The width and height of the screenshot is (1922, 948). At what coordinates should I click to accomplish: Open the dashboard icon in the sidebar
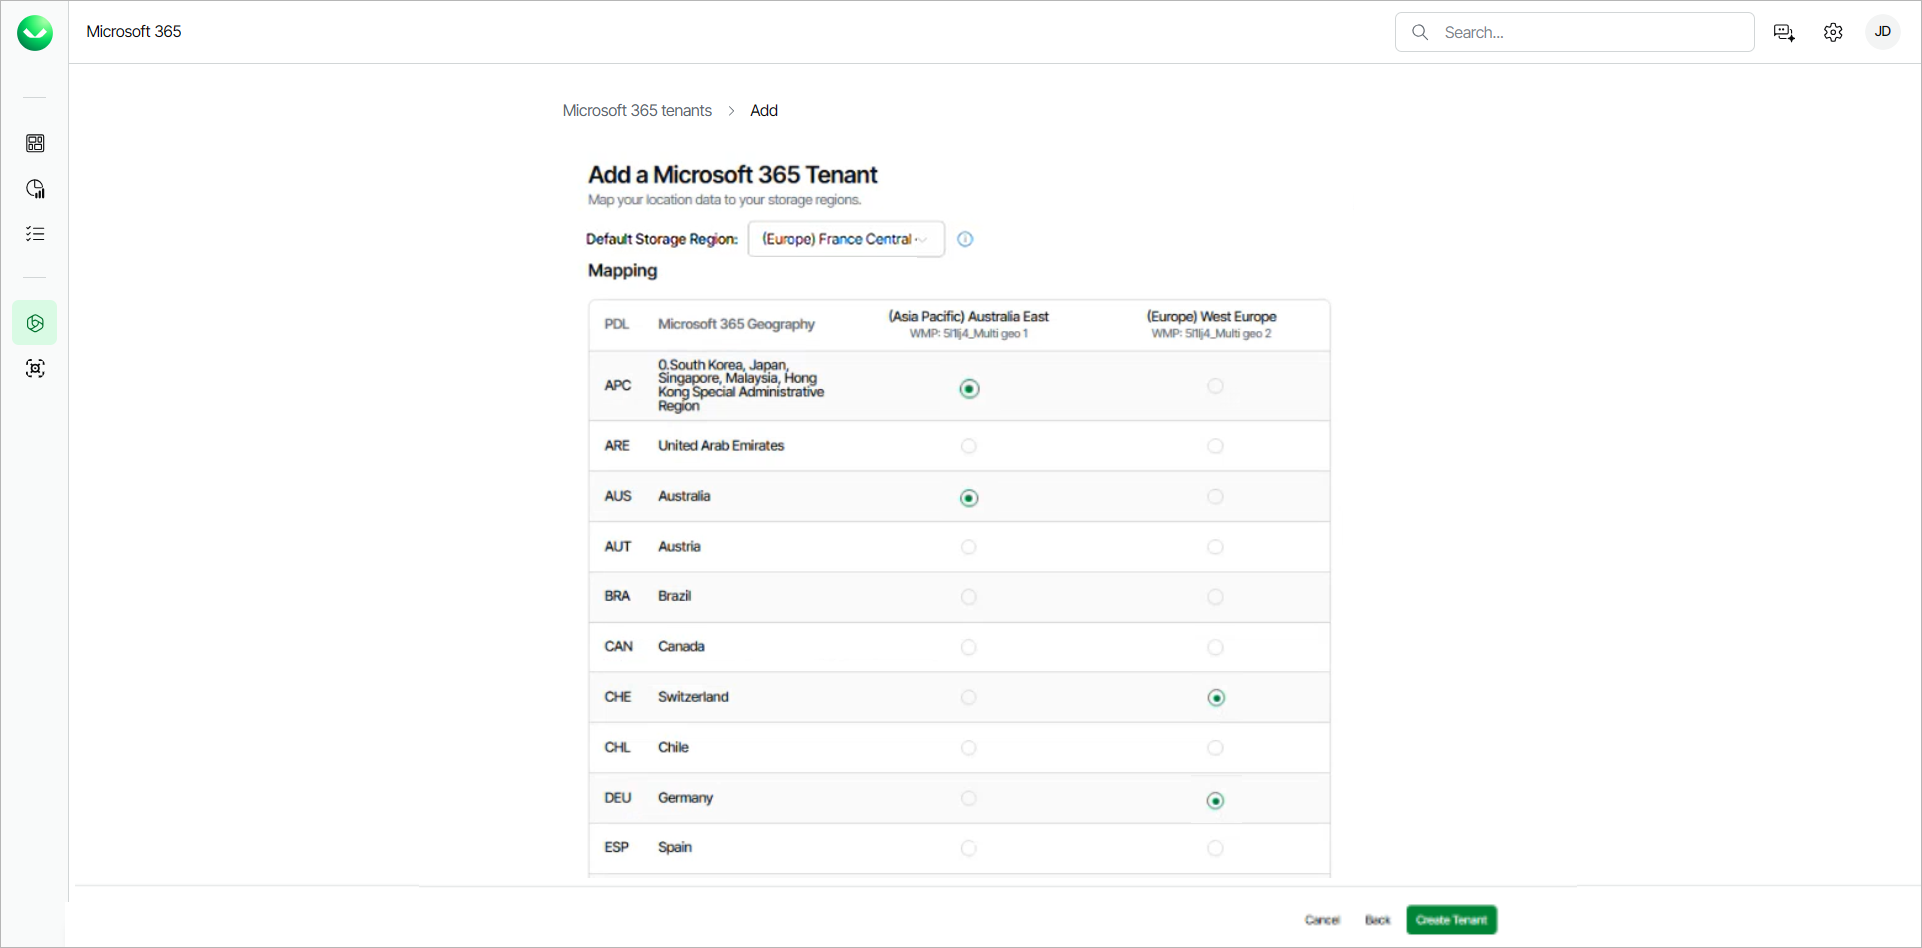(x=35, y=143)
